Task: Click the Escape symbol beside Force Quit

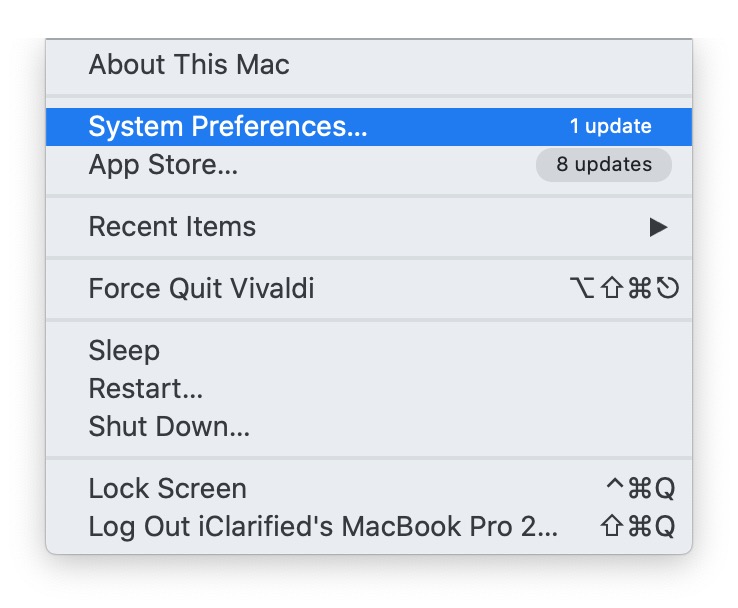Action: coord(667,290)
